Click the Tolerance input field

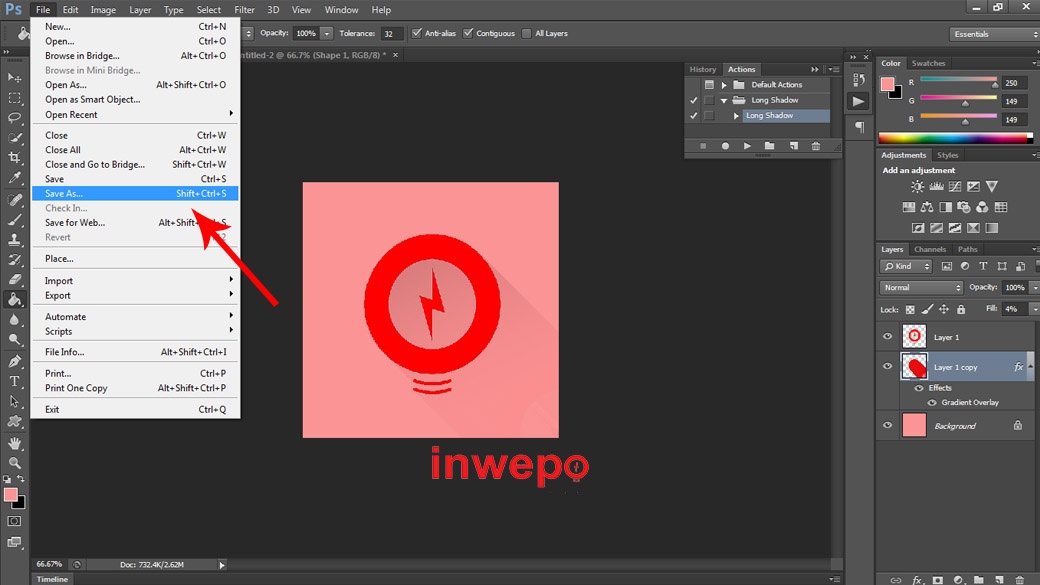tap(392, 33)
